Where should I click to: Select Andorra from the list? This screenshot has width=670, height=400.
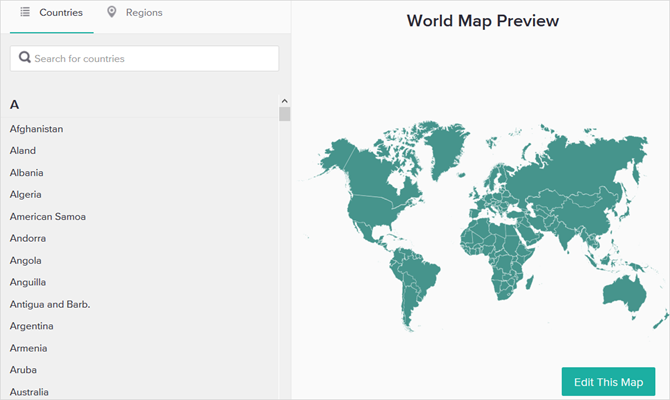[28, 238]
